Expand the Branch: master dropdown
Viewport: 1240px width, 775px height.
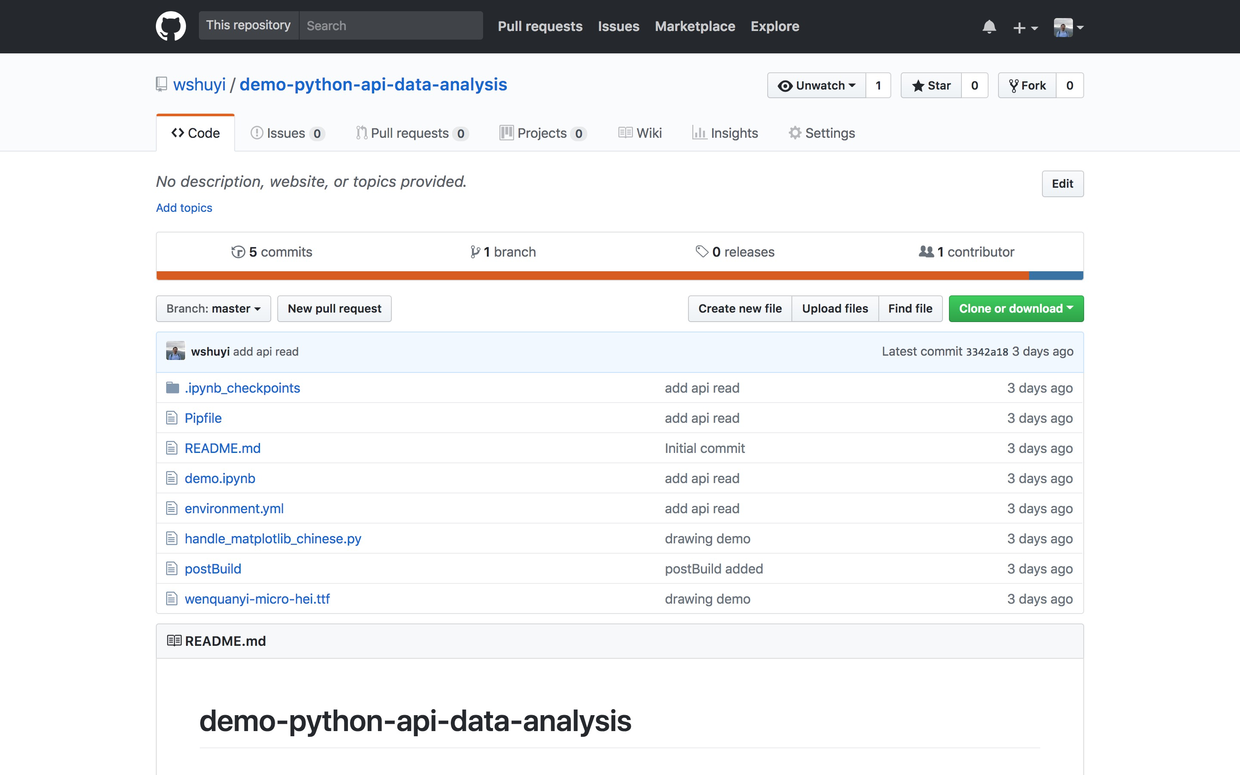click(213, 309)
